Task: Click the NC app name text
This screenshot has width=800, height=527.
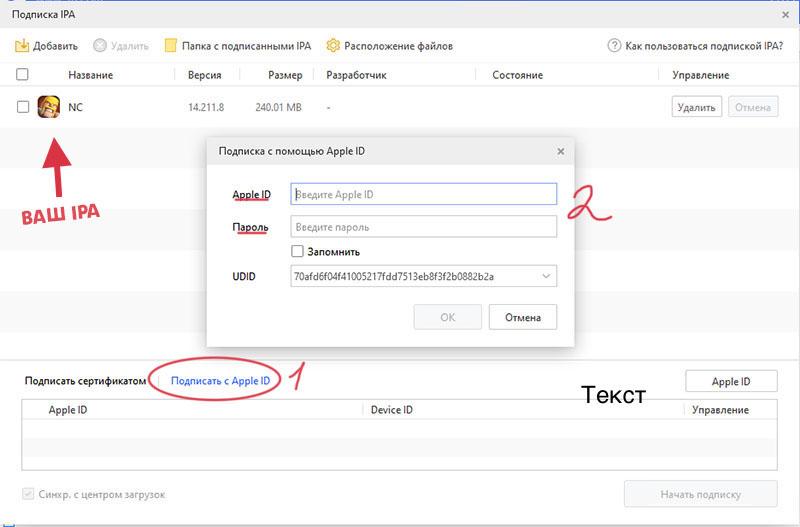Action: coord(76,107)
